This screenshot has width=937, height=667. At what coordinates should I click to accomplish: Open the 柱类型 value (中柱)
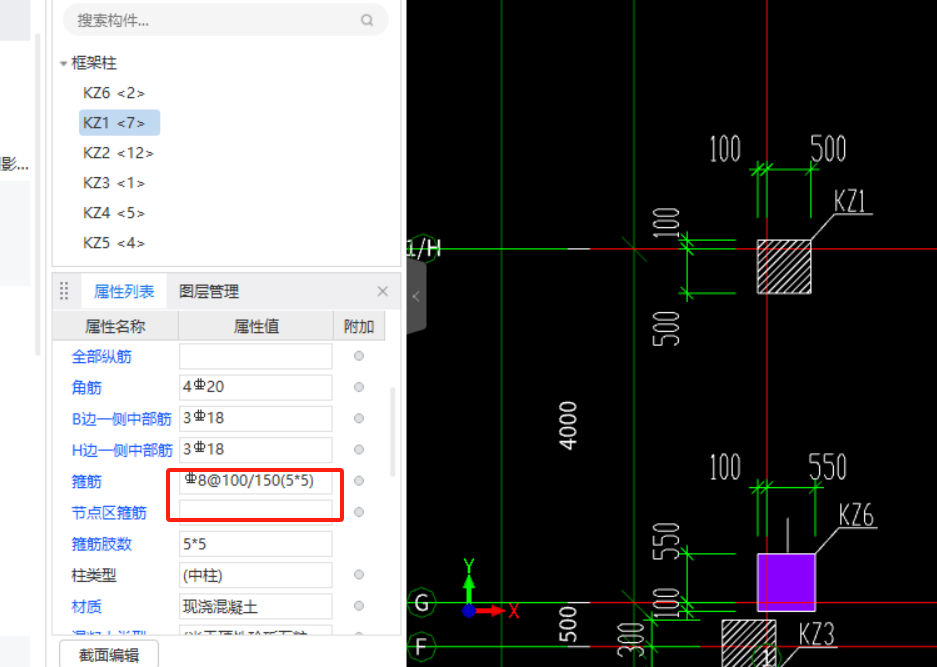[256, 575]
